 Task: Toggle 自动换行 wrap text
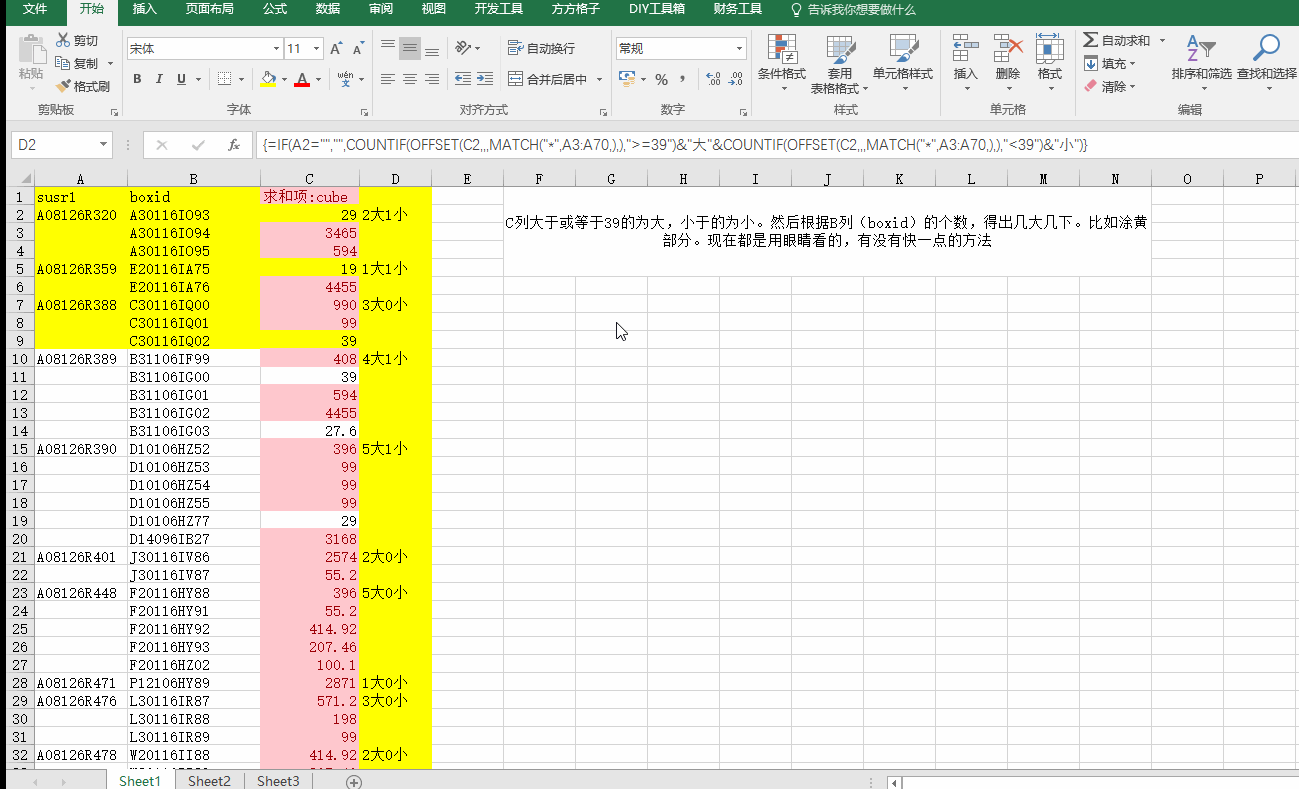541,48
